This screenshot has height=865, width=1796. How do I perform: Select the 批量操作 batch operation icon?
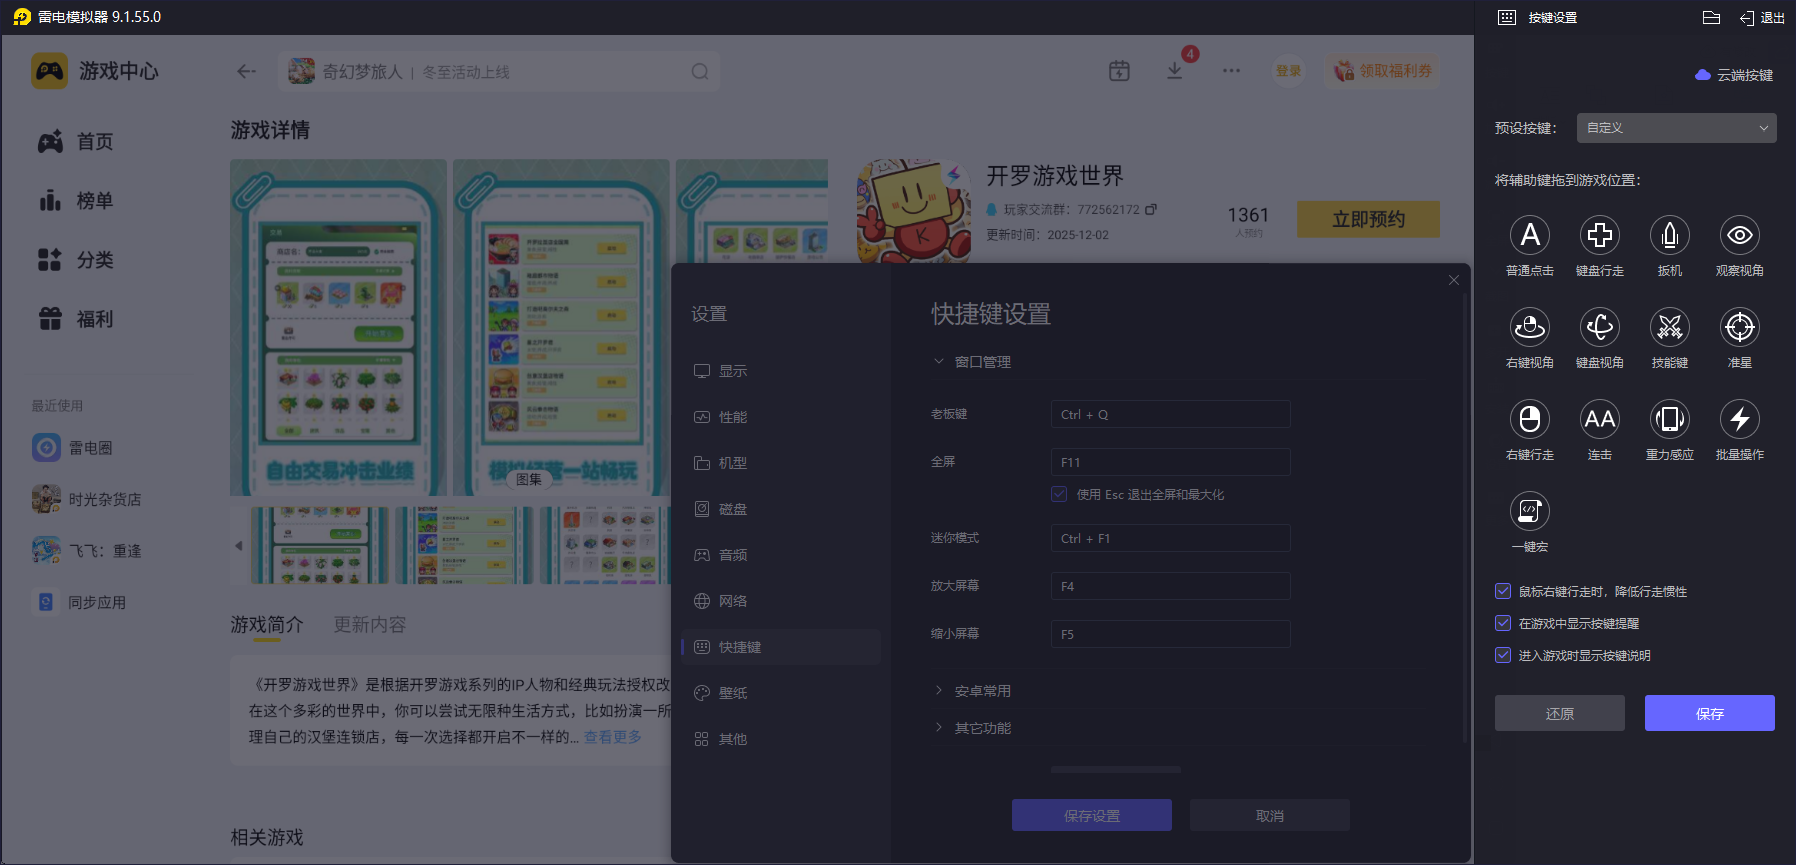coord(1740,419)
